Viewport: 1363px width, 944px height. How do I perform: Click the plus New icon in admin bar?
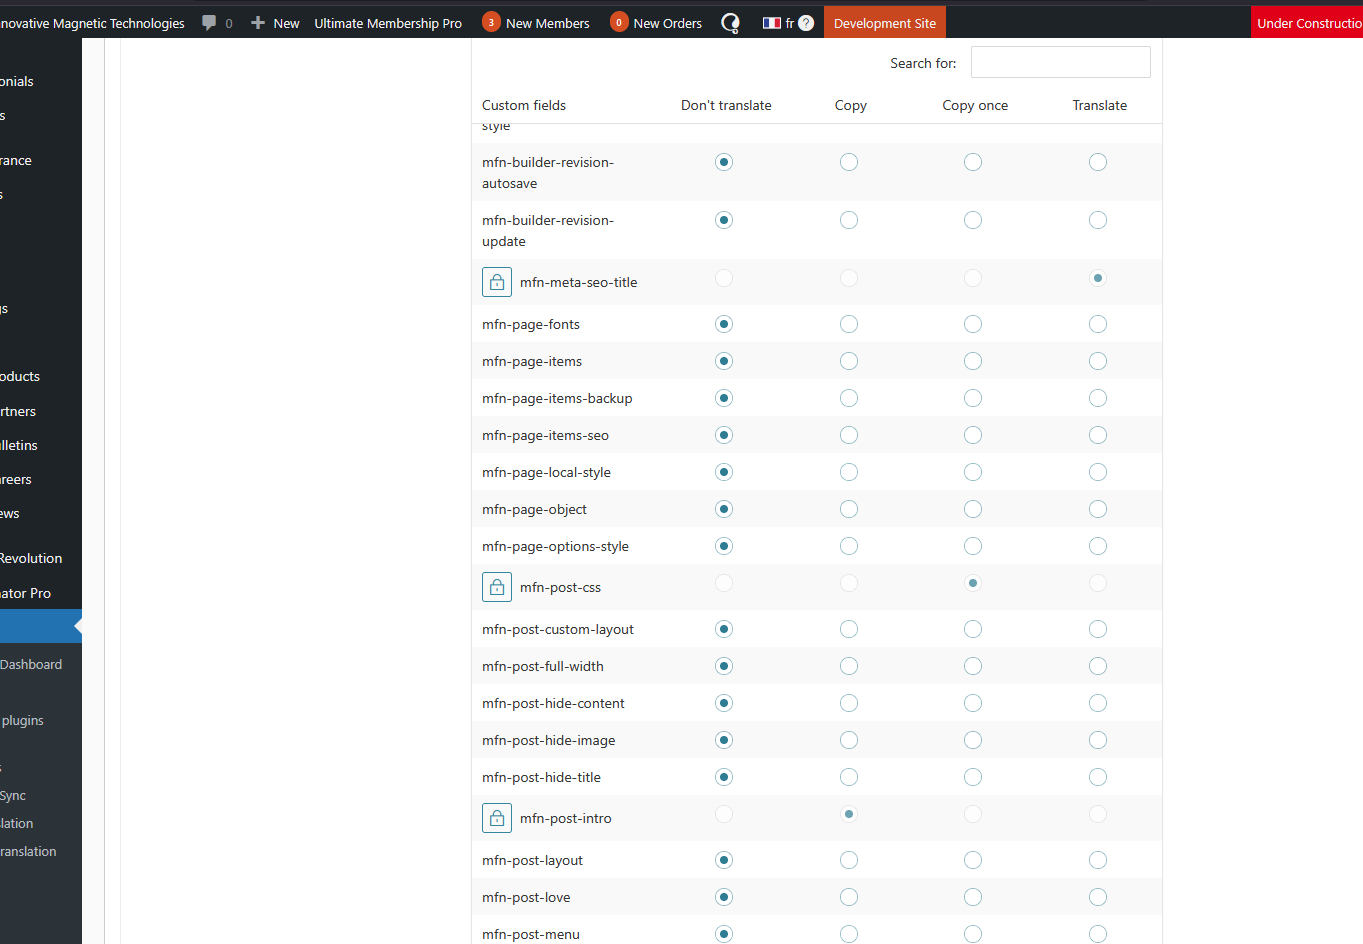coord(258,23)
